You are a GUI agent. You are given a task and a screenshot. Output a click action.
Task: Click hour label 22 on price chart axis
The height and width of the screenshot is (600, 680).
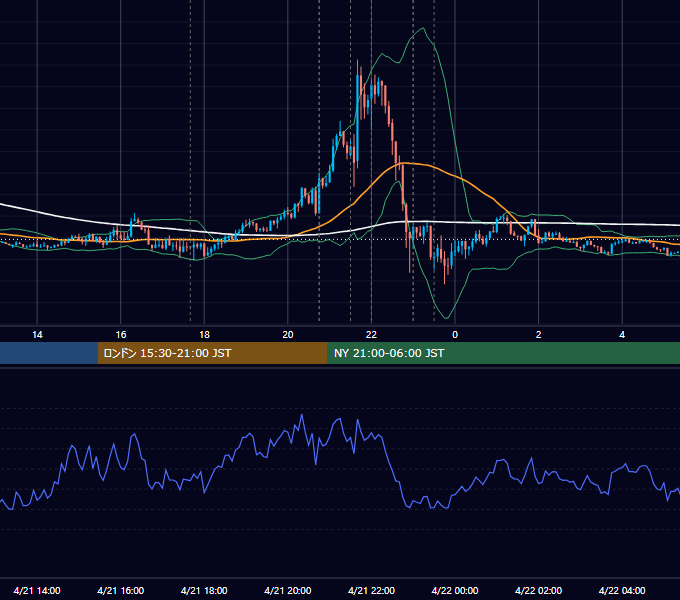(371, 335)
